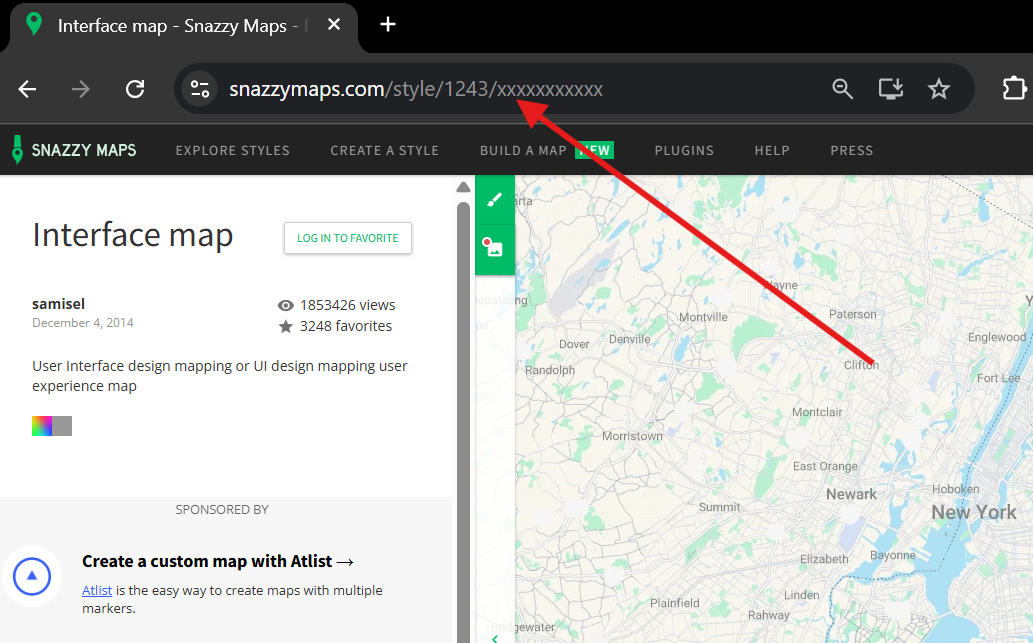Open the browser extensions puzzle icon
This screenshot has width=1033, height=643.
pyautogui.click(x=1014, y=88)
